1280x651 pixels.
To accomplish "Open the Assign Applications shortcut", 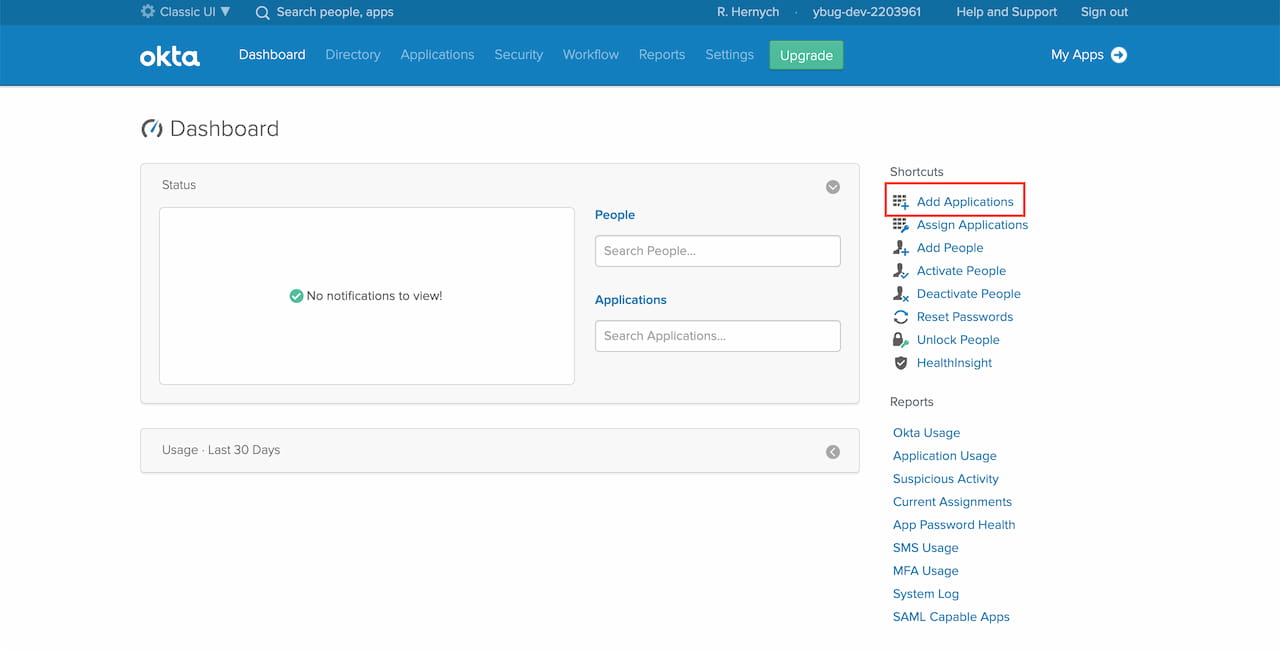I will click(972, 225).
